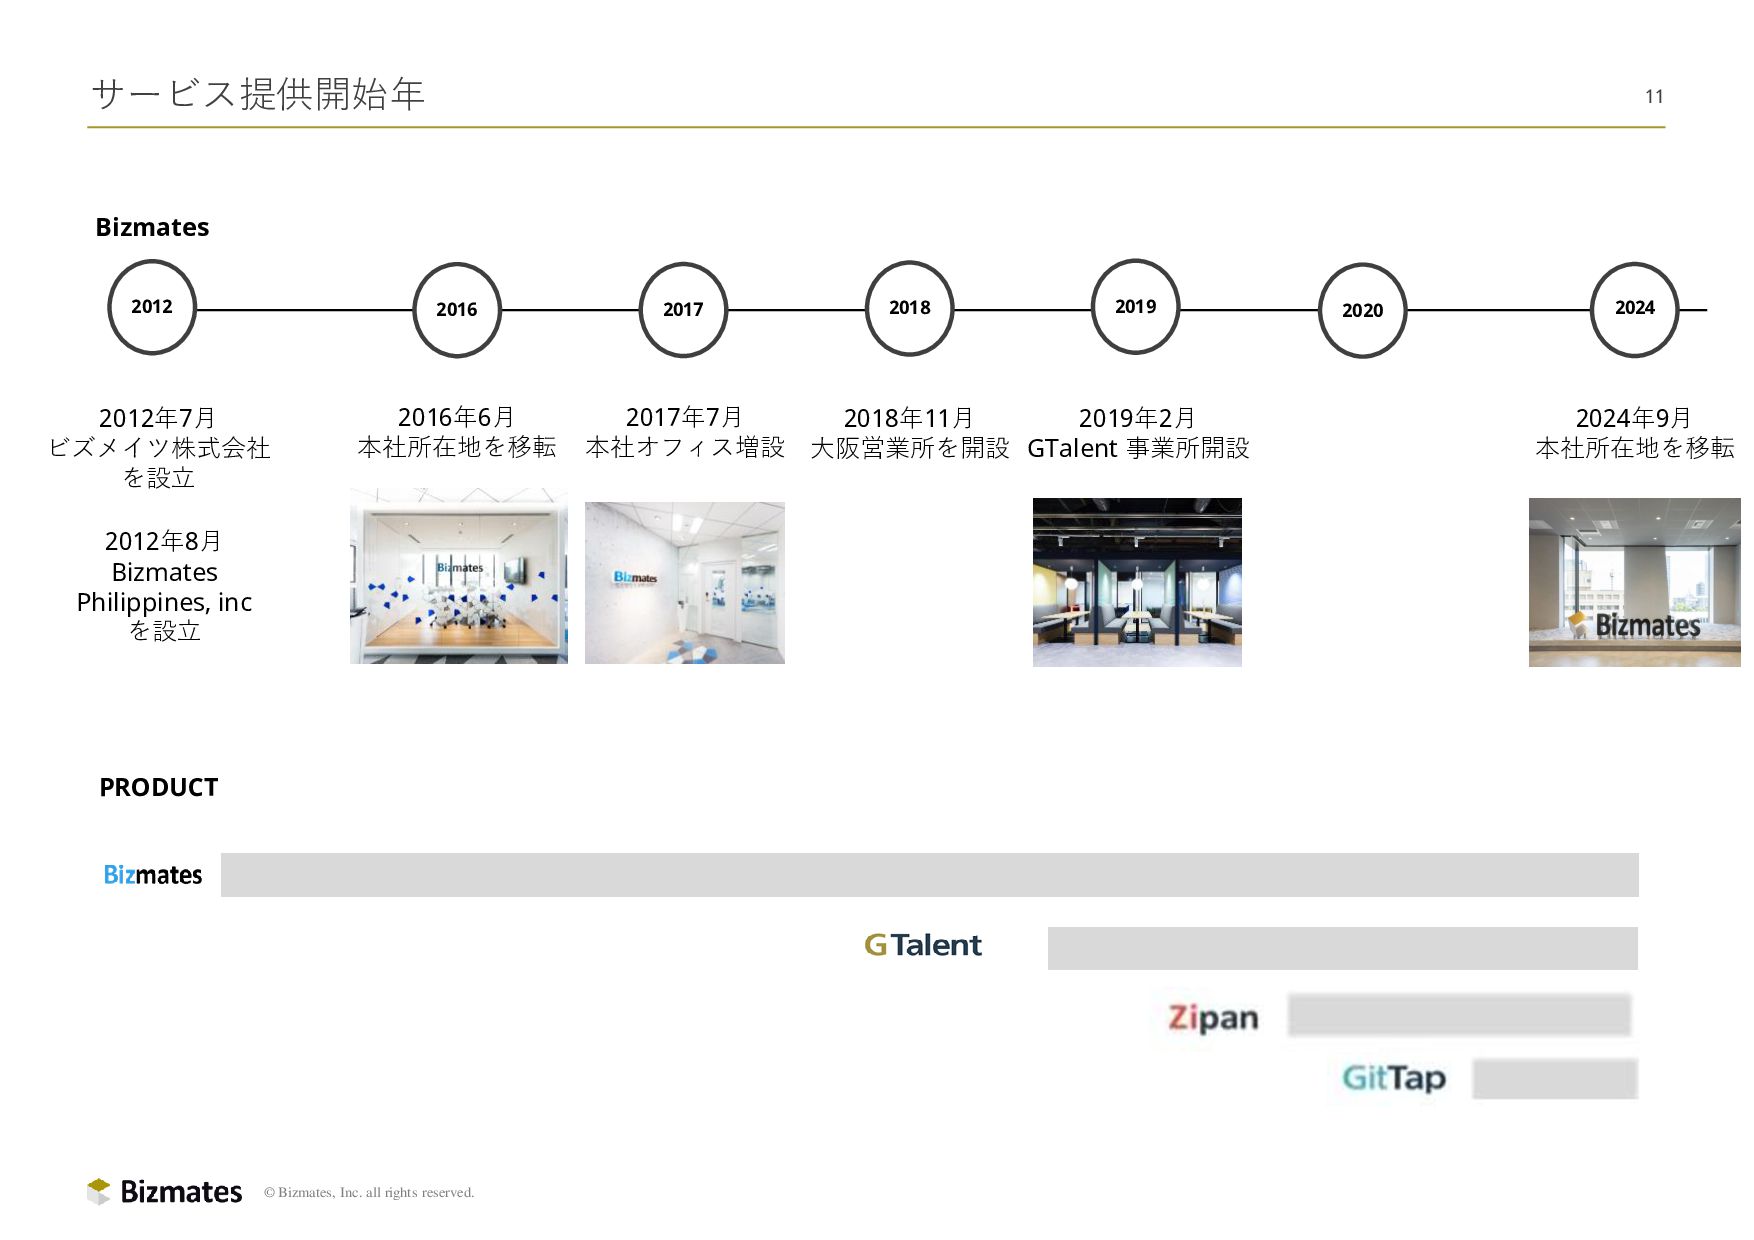
Task: Select the 2018 timeline marker
Action: (909, 308)
